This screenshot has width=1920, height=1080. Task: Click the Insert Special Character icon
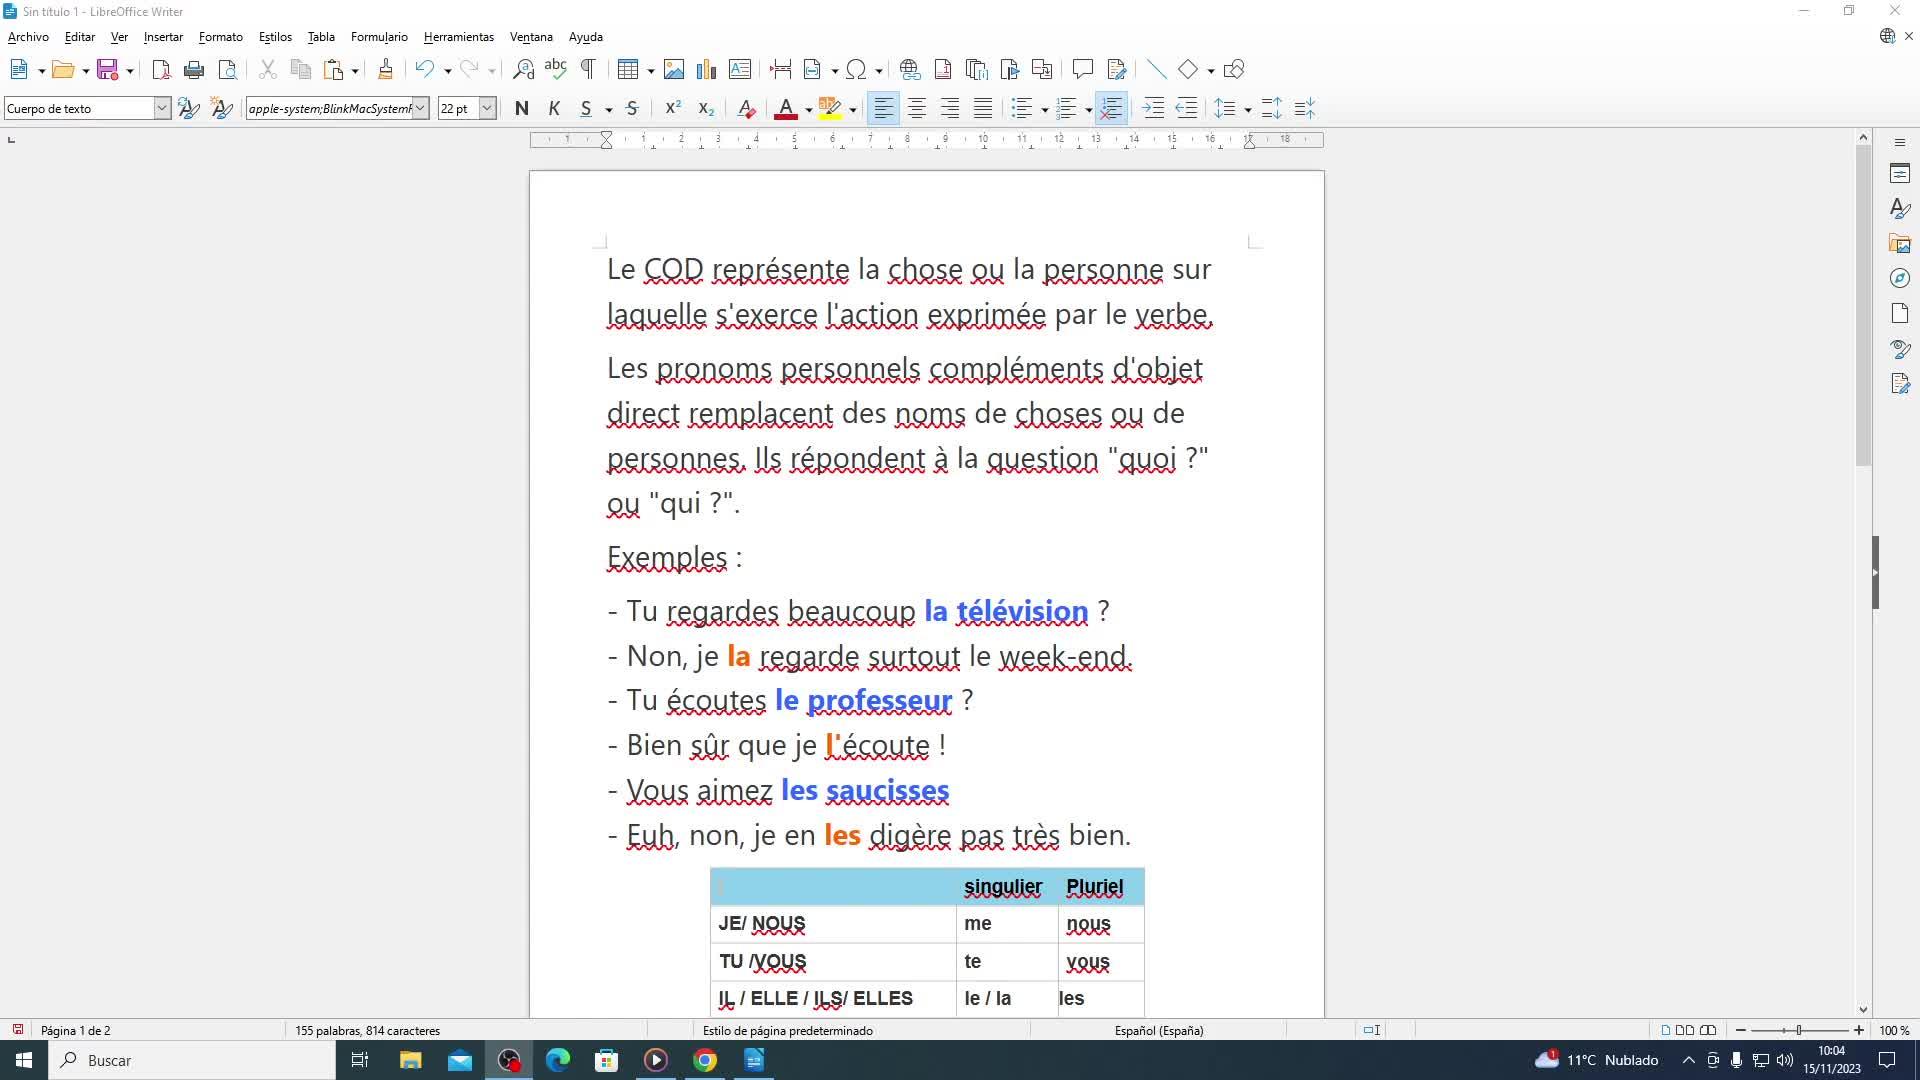coord(856,70)
